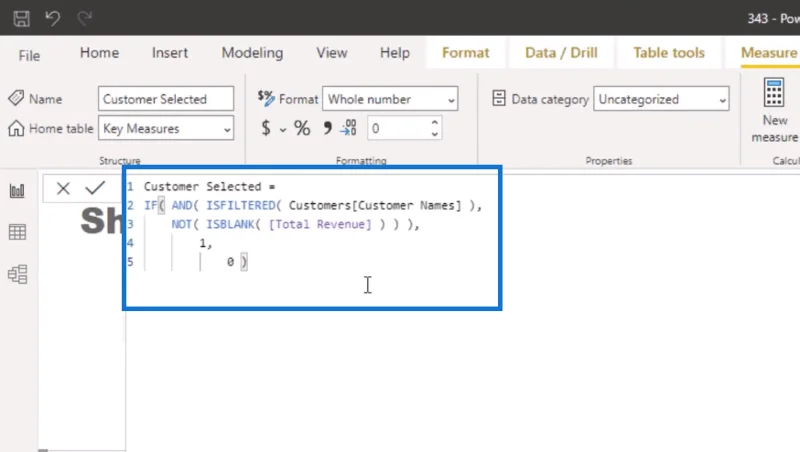Viewport: 800px width, 452px height.
Task: Click the New measure calculator icon
Action: tap(773, 92)
